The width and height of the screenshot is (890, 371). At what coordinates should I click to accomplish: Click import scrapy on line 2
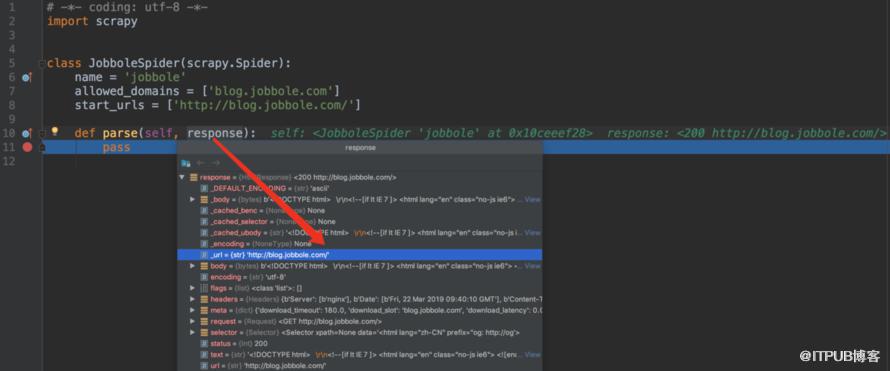[92, 22]
